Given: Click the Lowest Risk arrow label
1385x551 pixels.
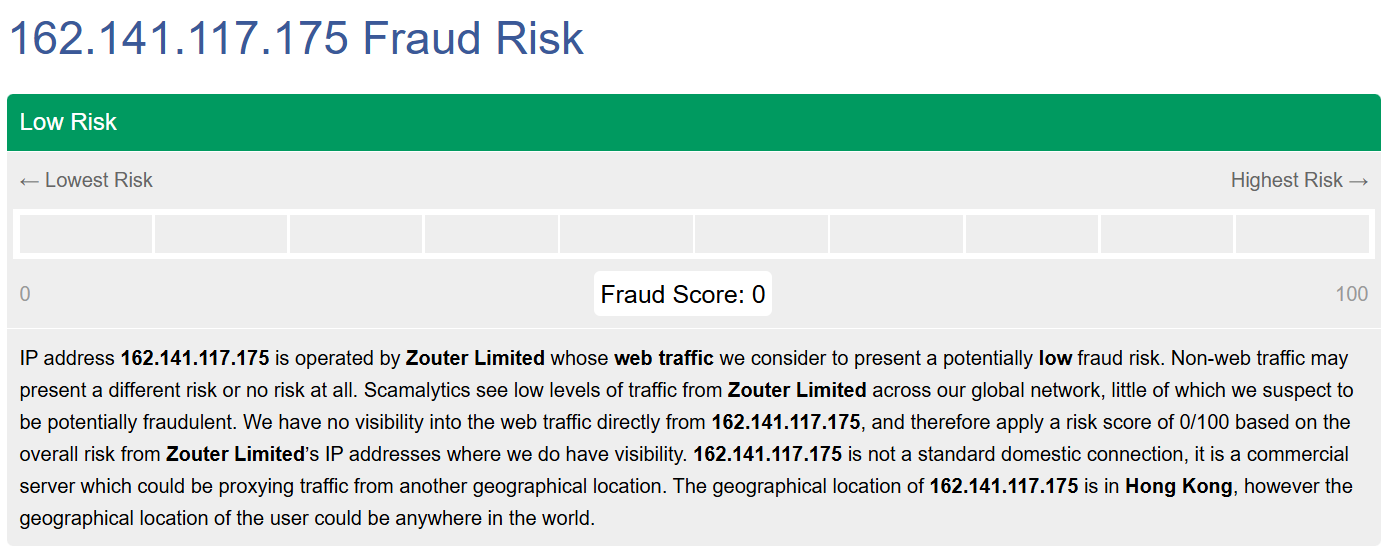Looking at the screenshot, I should coord(86,180).
